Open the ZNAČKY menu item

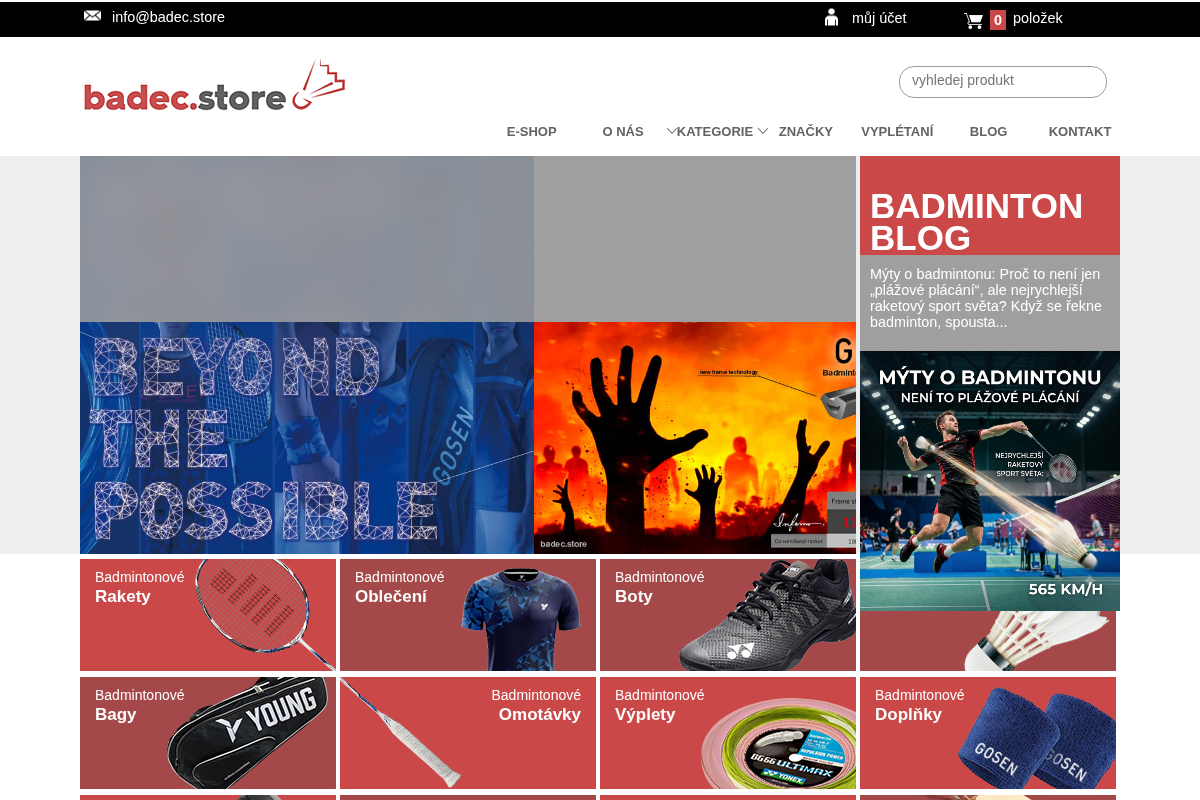[x=806, y=131]
